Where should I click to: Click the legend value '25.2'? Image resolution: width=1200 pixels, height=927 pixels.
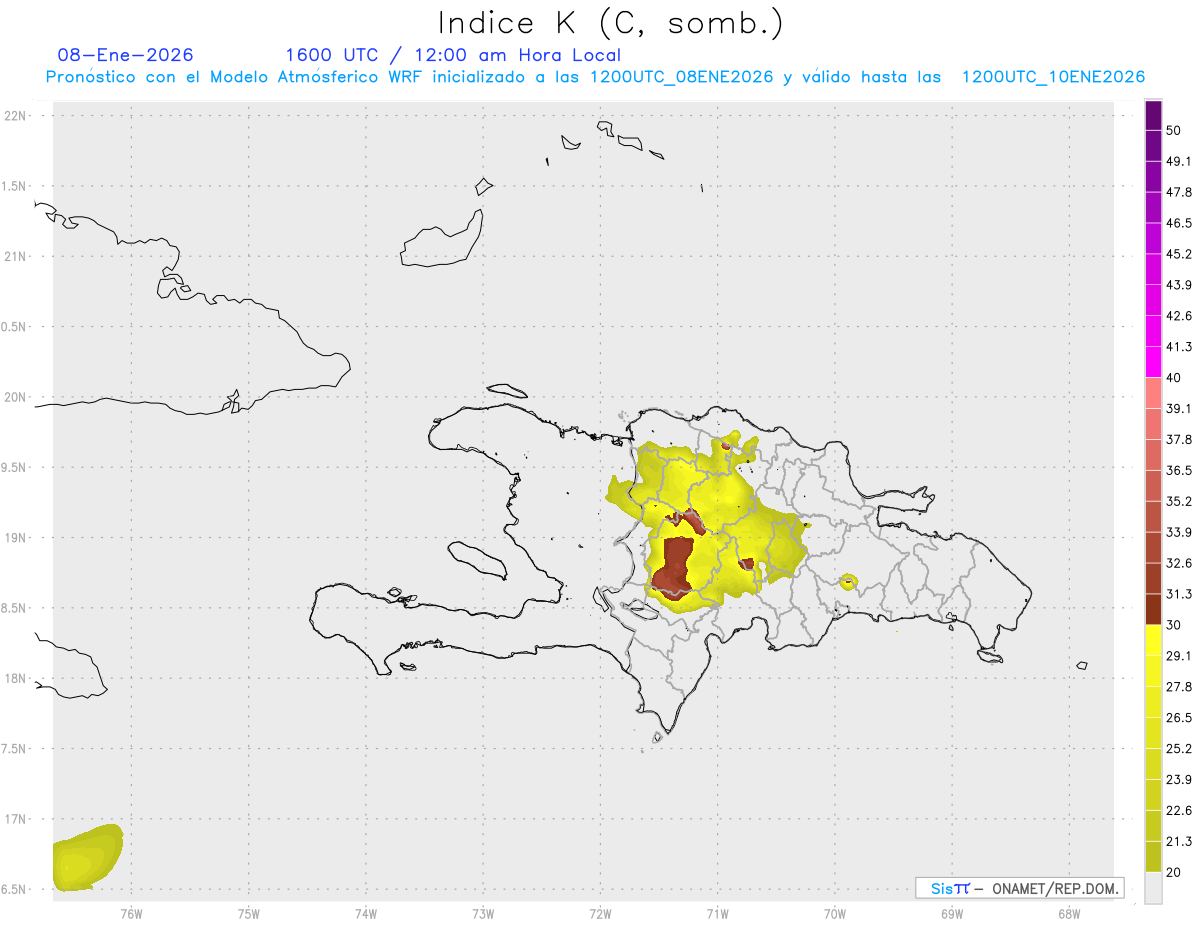[x=1179, y=749]
